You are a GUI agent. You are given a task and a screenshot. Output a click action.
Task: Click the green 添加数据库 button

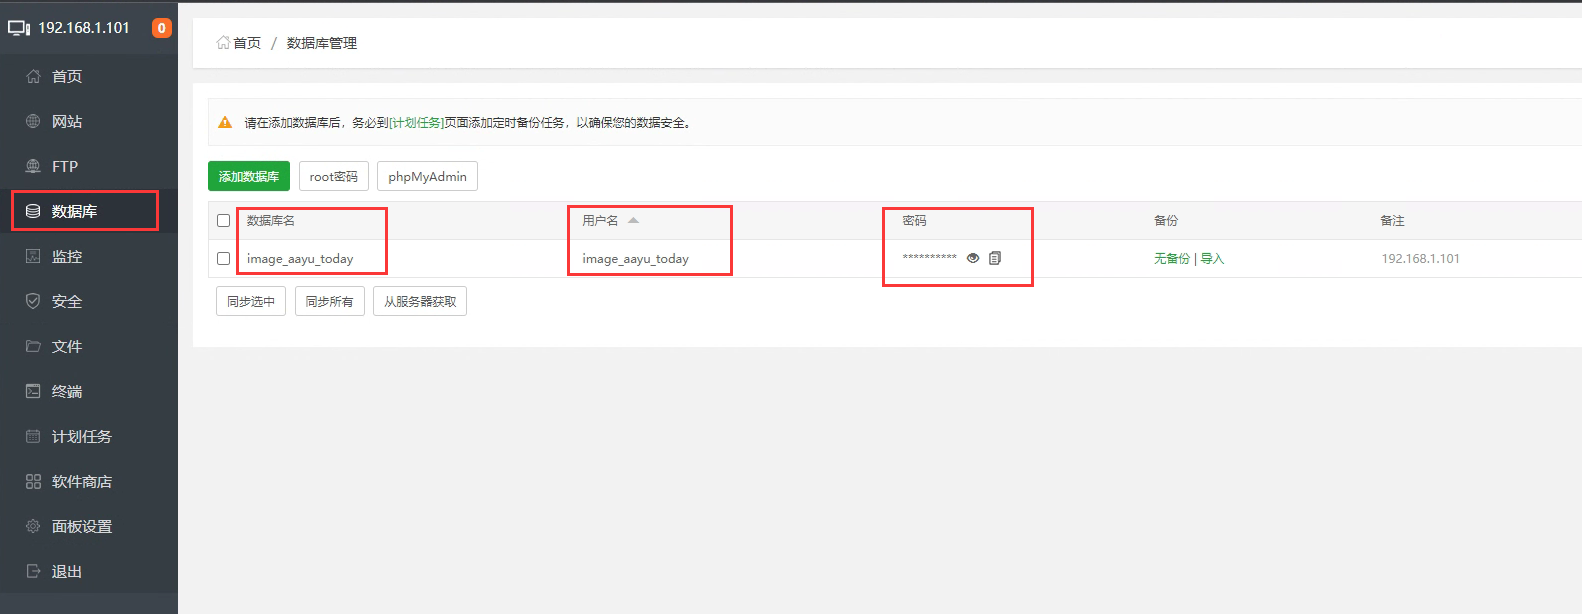[249, 177]
